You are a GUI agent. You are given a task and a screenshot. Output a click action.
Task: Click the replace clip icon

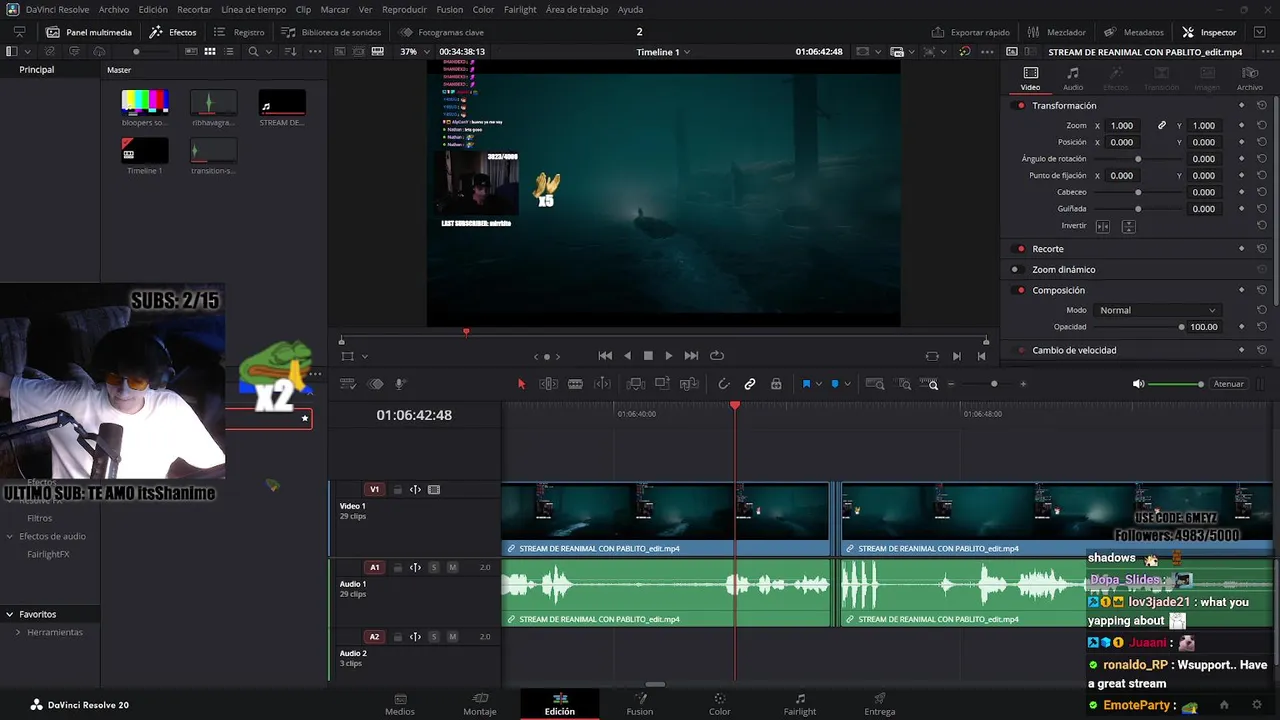tap(689, 384)
